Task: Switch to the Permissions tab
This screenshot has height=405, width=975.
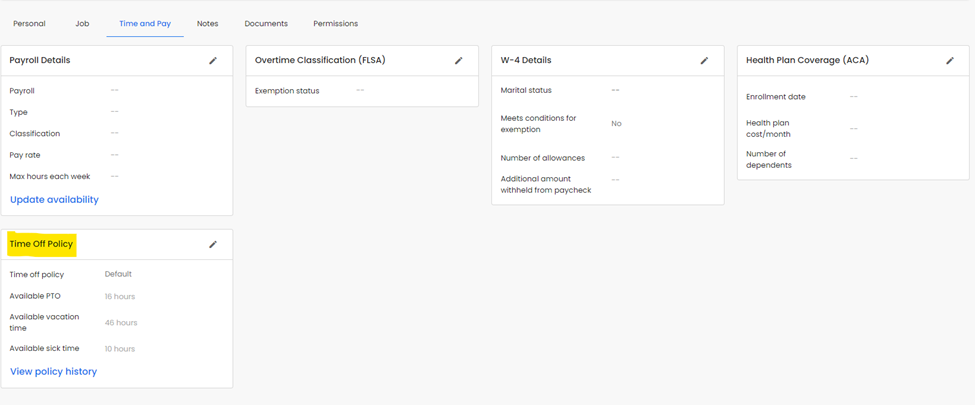Action: pos(335,23)
